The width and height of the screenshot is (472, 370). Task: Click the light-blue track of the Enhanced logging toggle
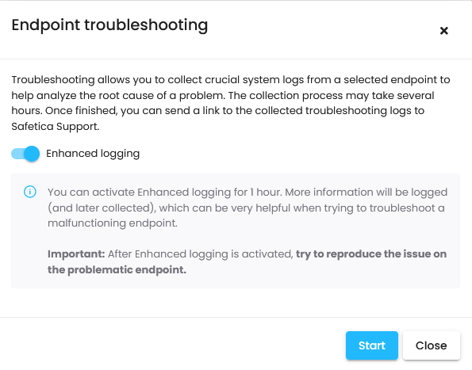pyautogui.click(x=18, y=154)
